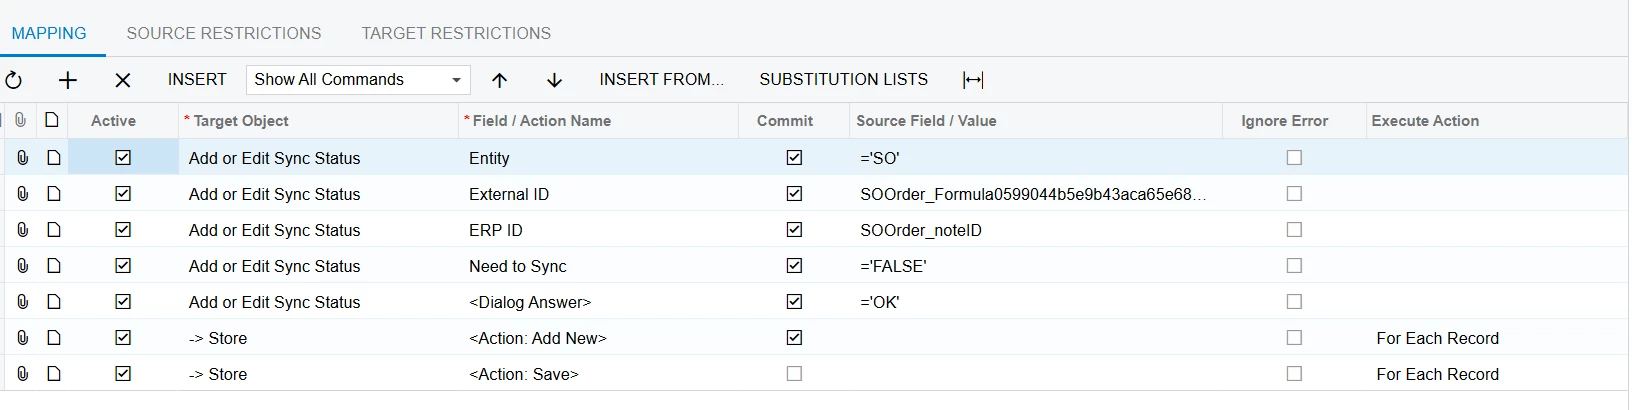Add a new row with plus icon
The height and width of the screenshot is (410, 1634).
pyautogui.click(x=68, y=80)
